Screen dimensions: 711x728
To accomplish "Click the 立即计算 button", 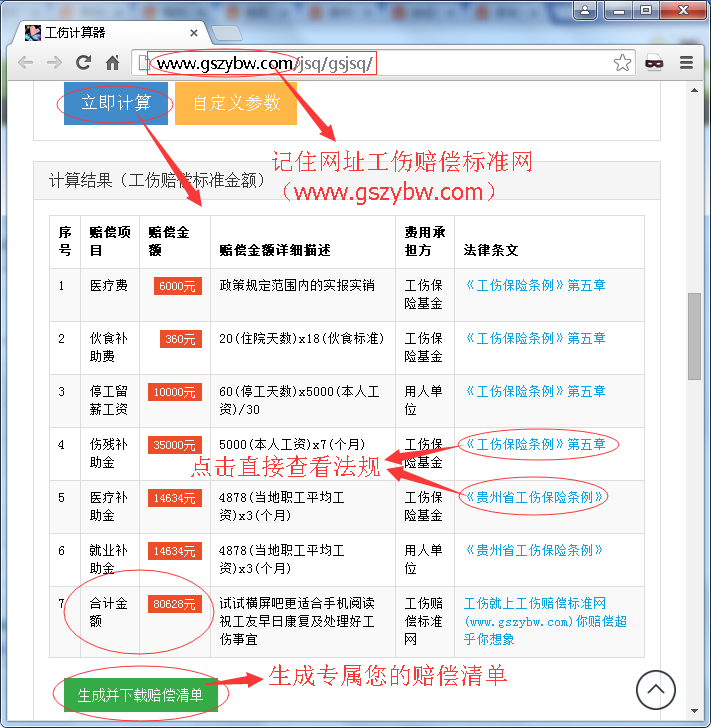I will tap(116, 103).
